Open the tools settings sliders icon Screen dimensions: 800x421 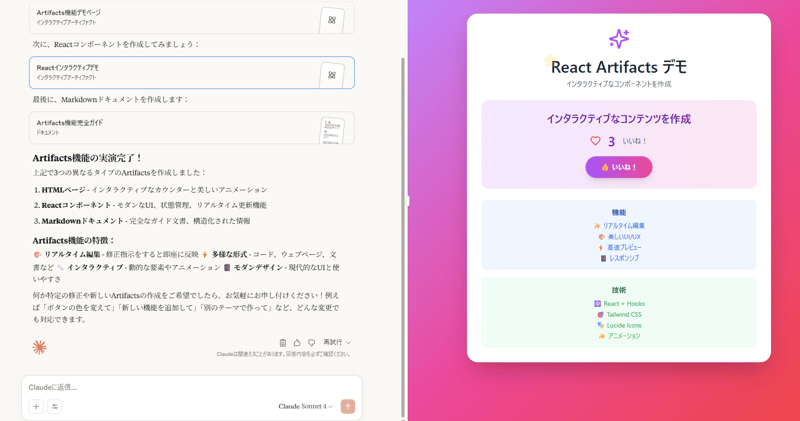pyautogui.click(x=55, y=407)
